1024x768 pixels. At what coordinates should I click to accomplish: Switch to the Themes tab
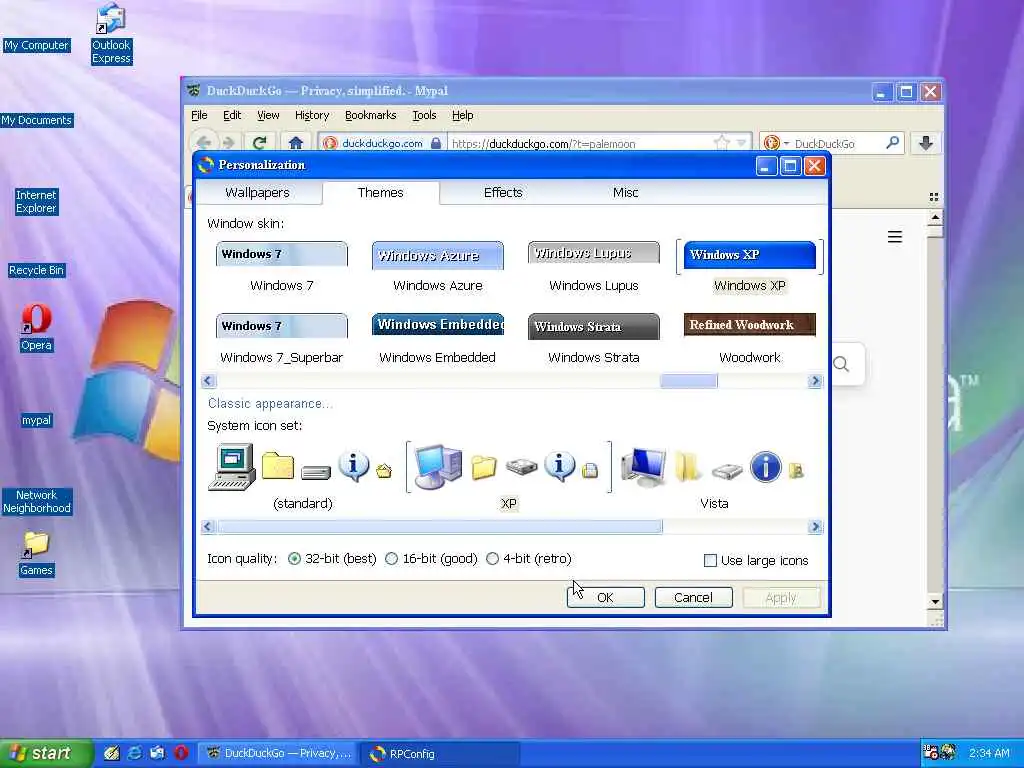pos(380,193)
